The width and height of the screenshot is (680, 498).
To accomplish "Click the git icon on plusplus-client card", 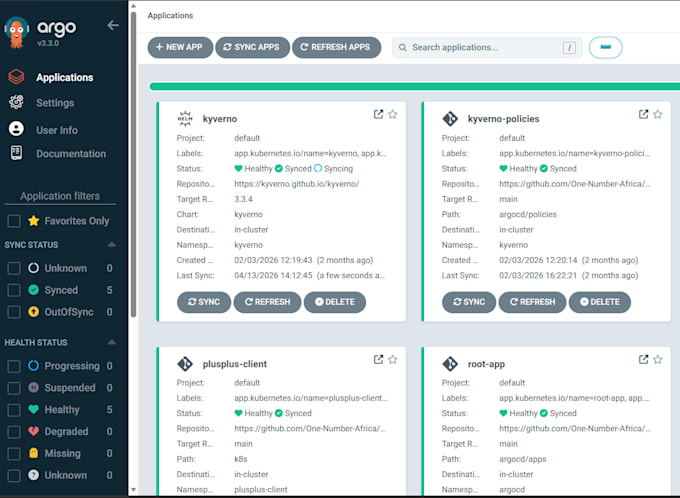I will (185, 364).
